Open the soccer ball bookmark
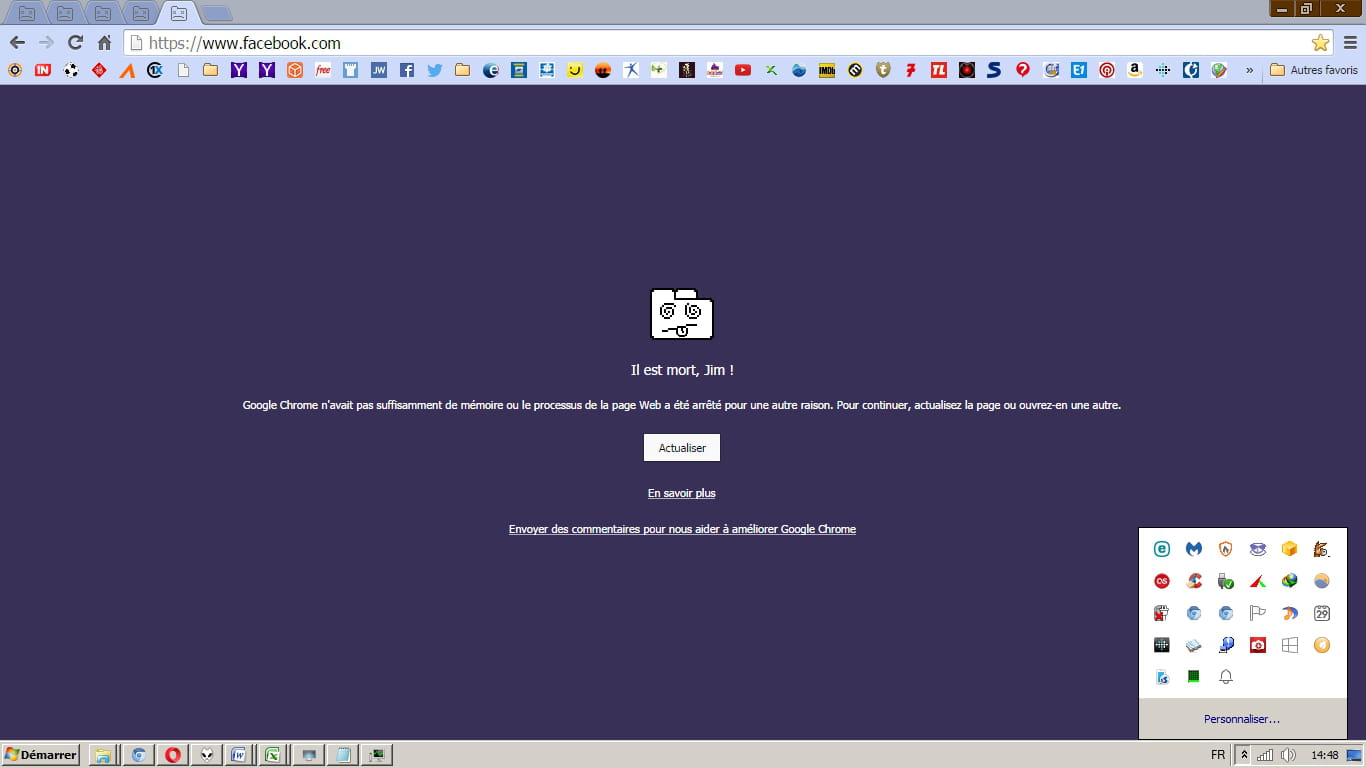The width and height of the screenshot is (1366, 768). point(70,70)
